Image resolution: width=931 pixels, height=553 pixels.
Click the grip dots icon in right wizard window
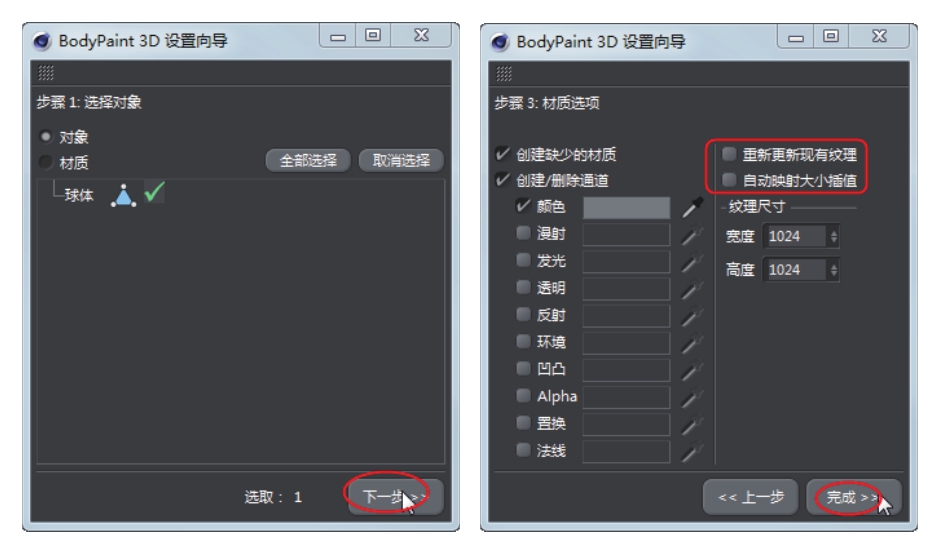(504, 74)
